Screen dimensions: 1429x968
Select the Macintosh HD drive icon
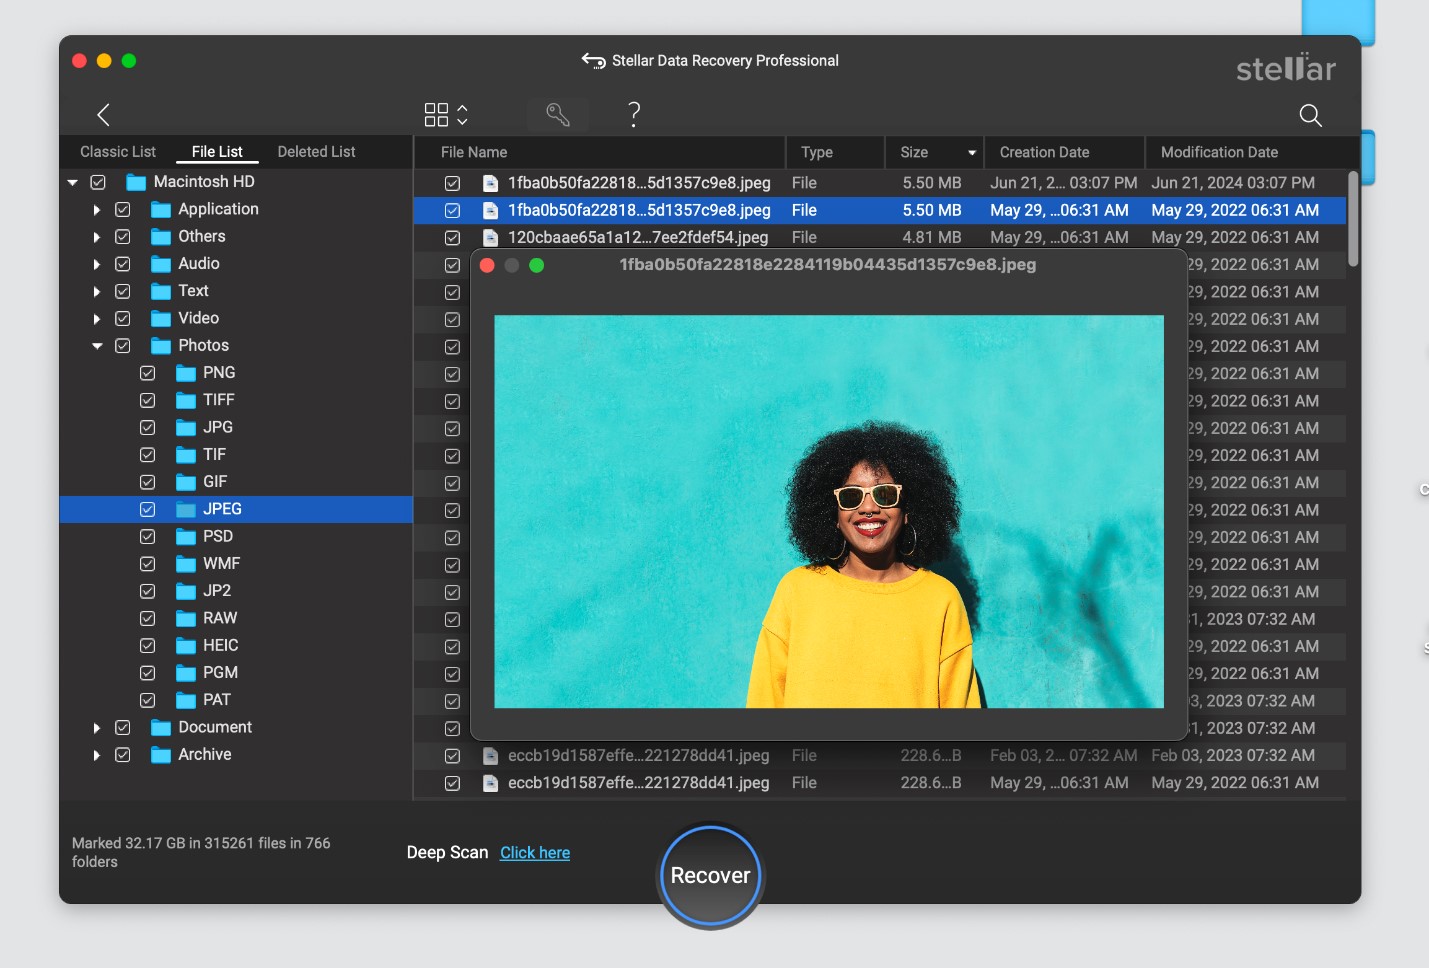[x=136, y=182]
